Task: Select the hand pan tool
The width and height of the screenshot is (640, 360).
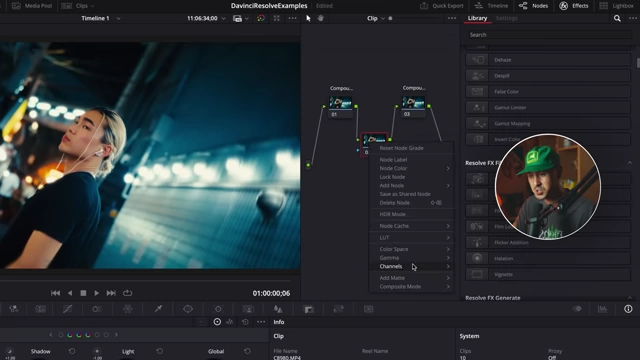Action: pos(321,18)
